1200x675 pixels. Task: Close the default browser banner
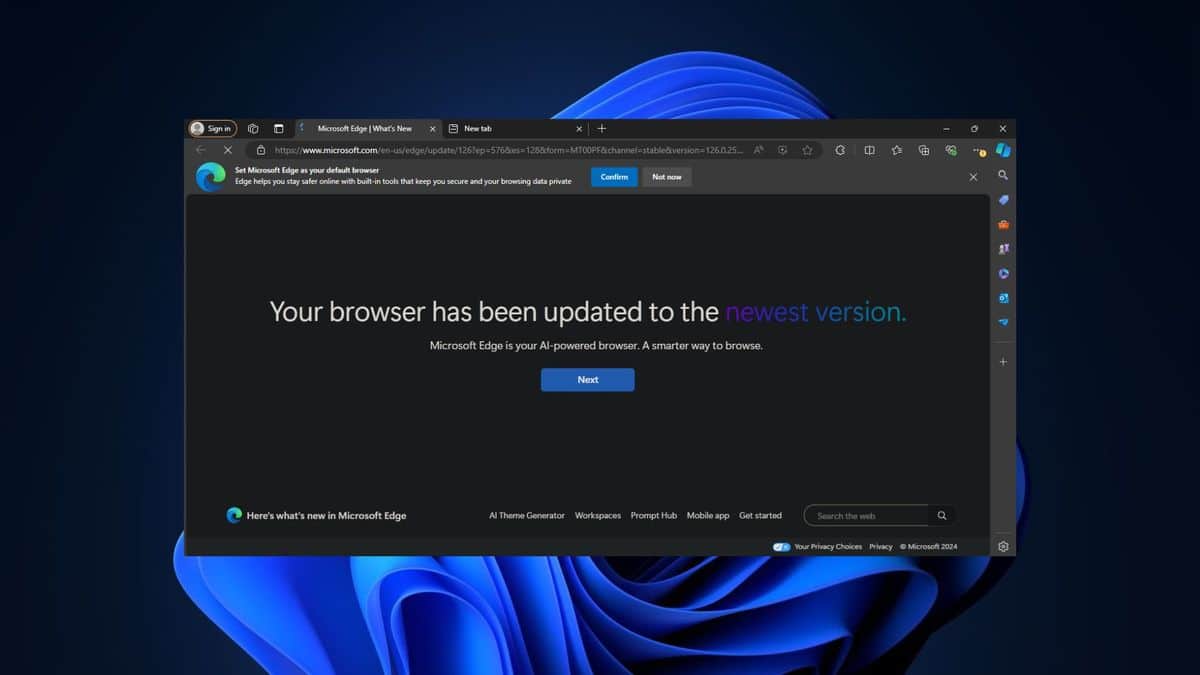pyautogui.click(x=973, y=177)
